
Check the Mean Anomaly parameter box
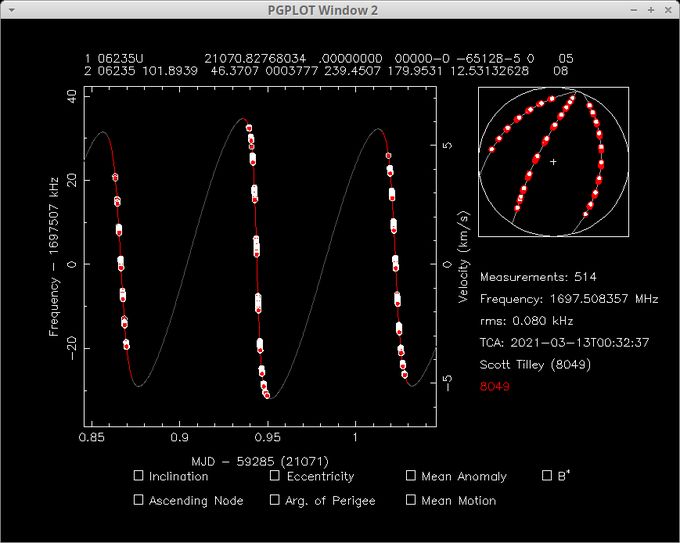tap(411, 475)
